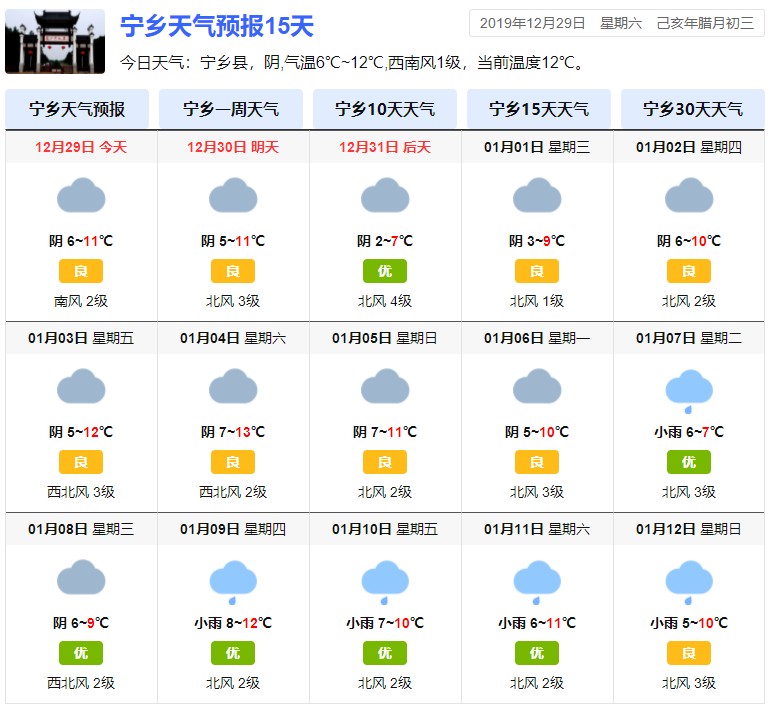Click the light rain icon for 01月07日
This screenshot has width=771, height=704.
(x=689, y=391)
